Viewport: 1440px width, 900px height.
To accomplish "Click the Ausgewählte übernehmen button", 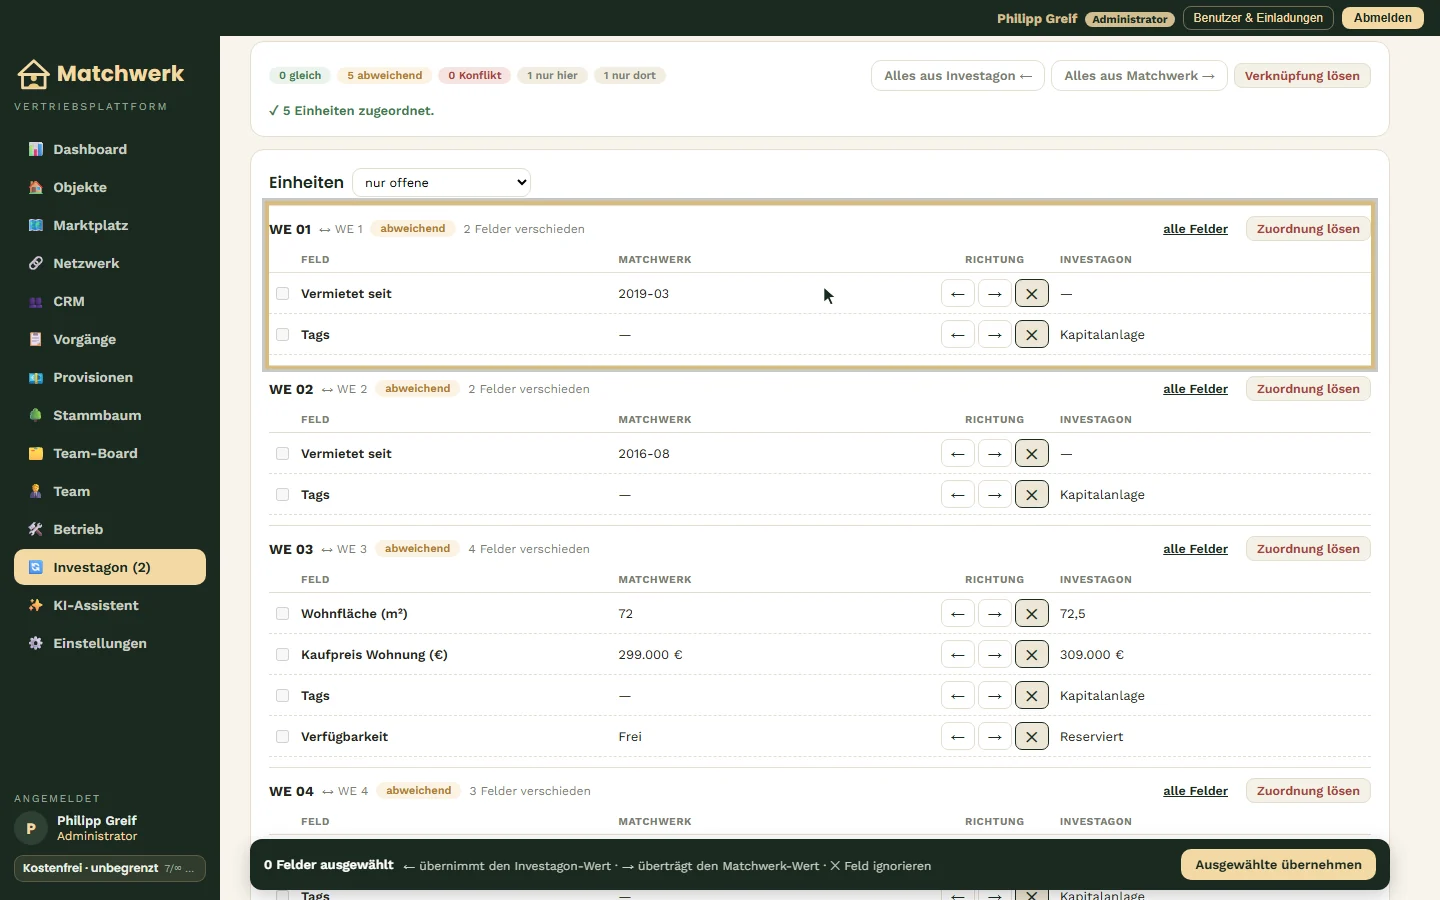I will click(x=1278, y=865).
